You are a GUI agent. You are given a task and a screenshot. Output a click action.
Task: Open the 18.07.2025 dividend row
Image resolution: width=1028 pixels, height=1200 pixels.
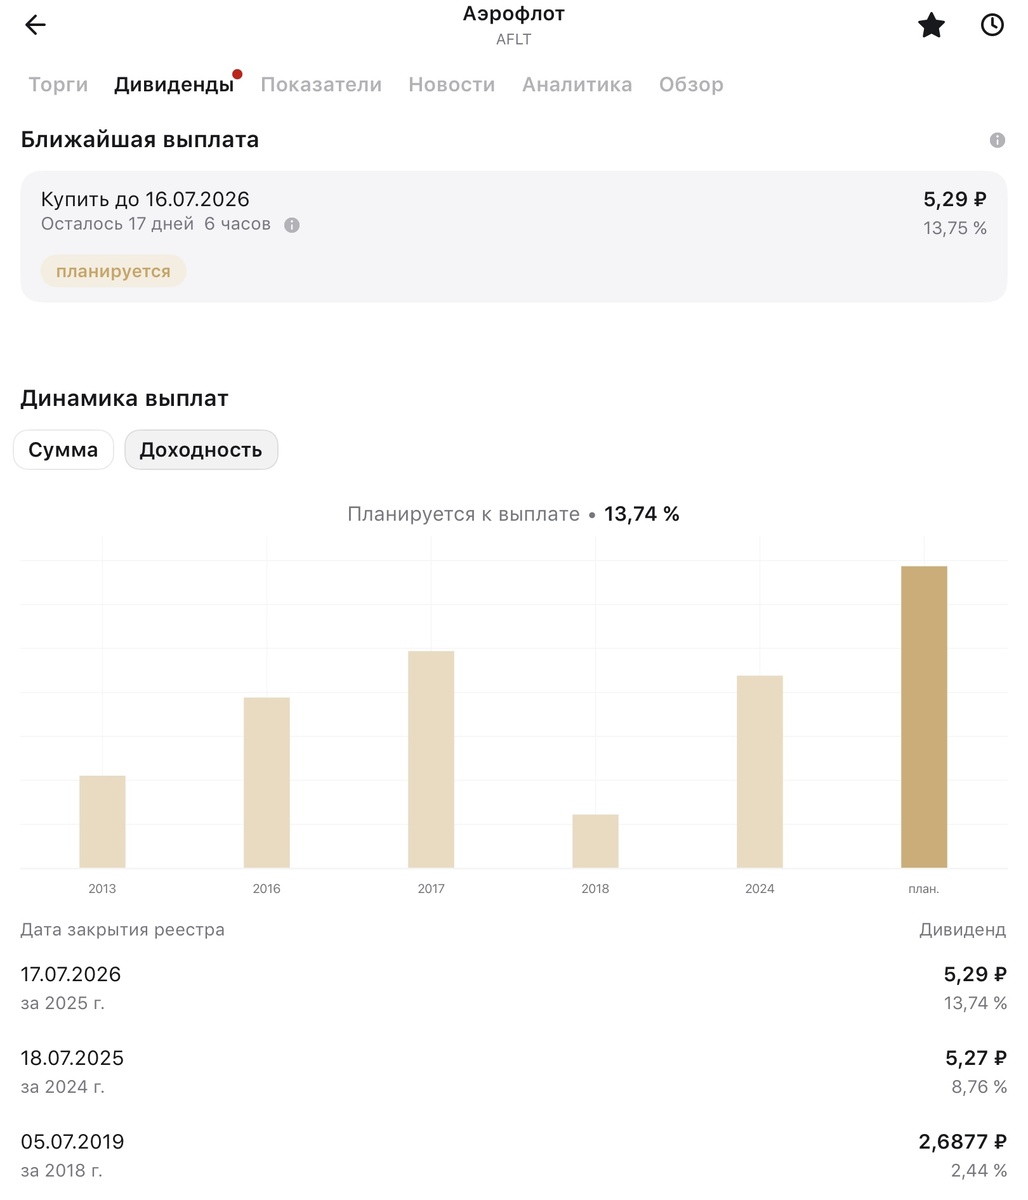coord(514,1071)
